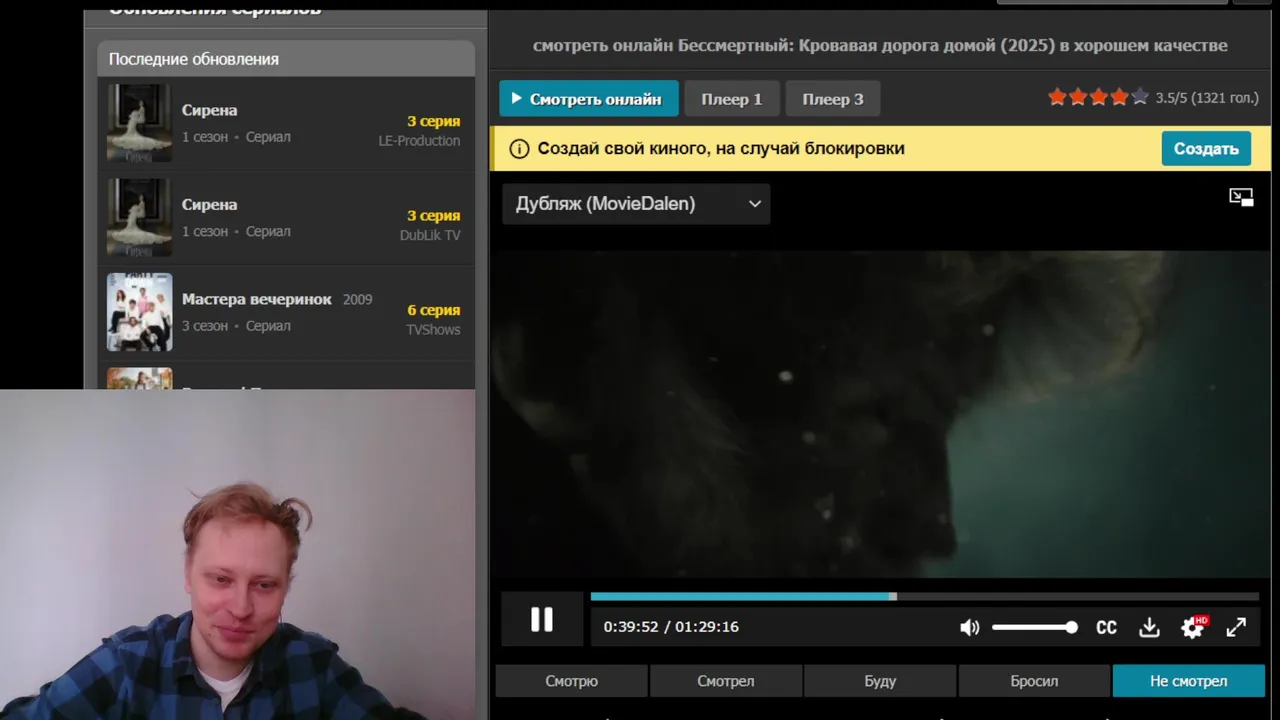Click the video frame area
Screen dimensions: 1280x720
880,414
